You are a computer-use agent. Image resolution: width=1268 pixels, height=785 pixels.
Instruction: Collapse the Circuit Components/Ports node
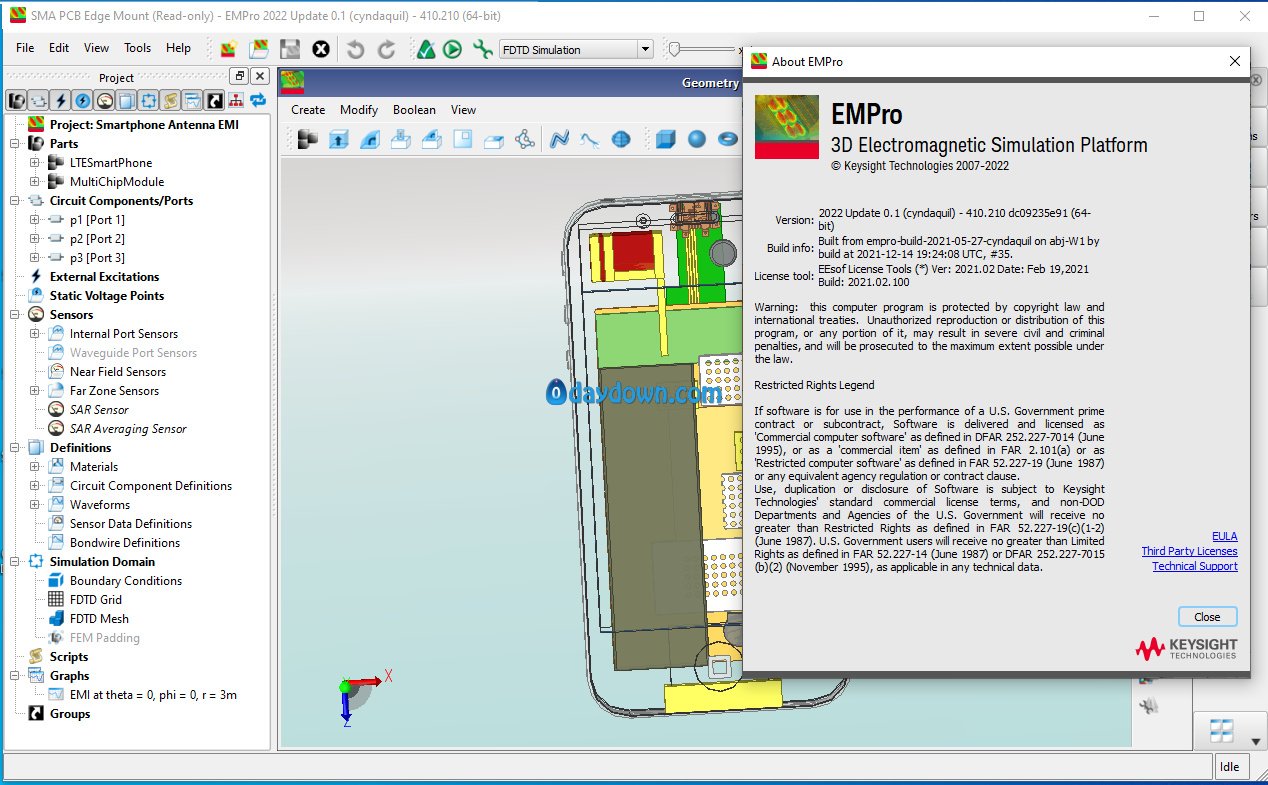[x=15, y=201]
